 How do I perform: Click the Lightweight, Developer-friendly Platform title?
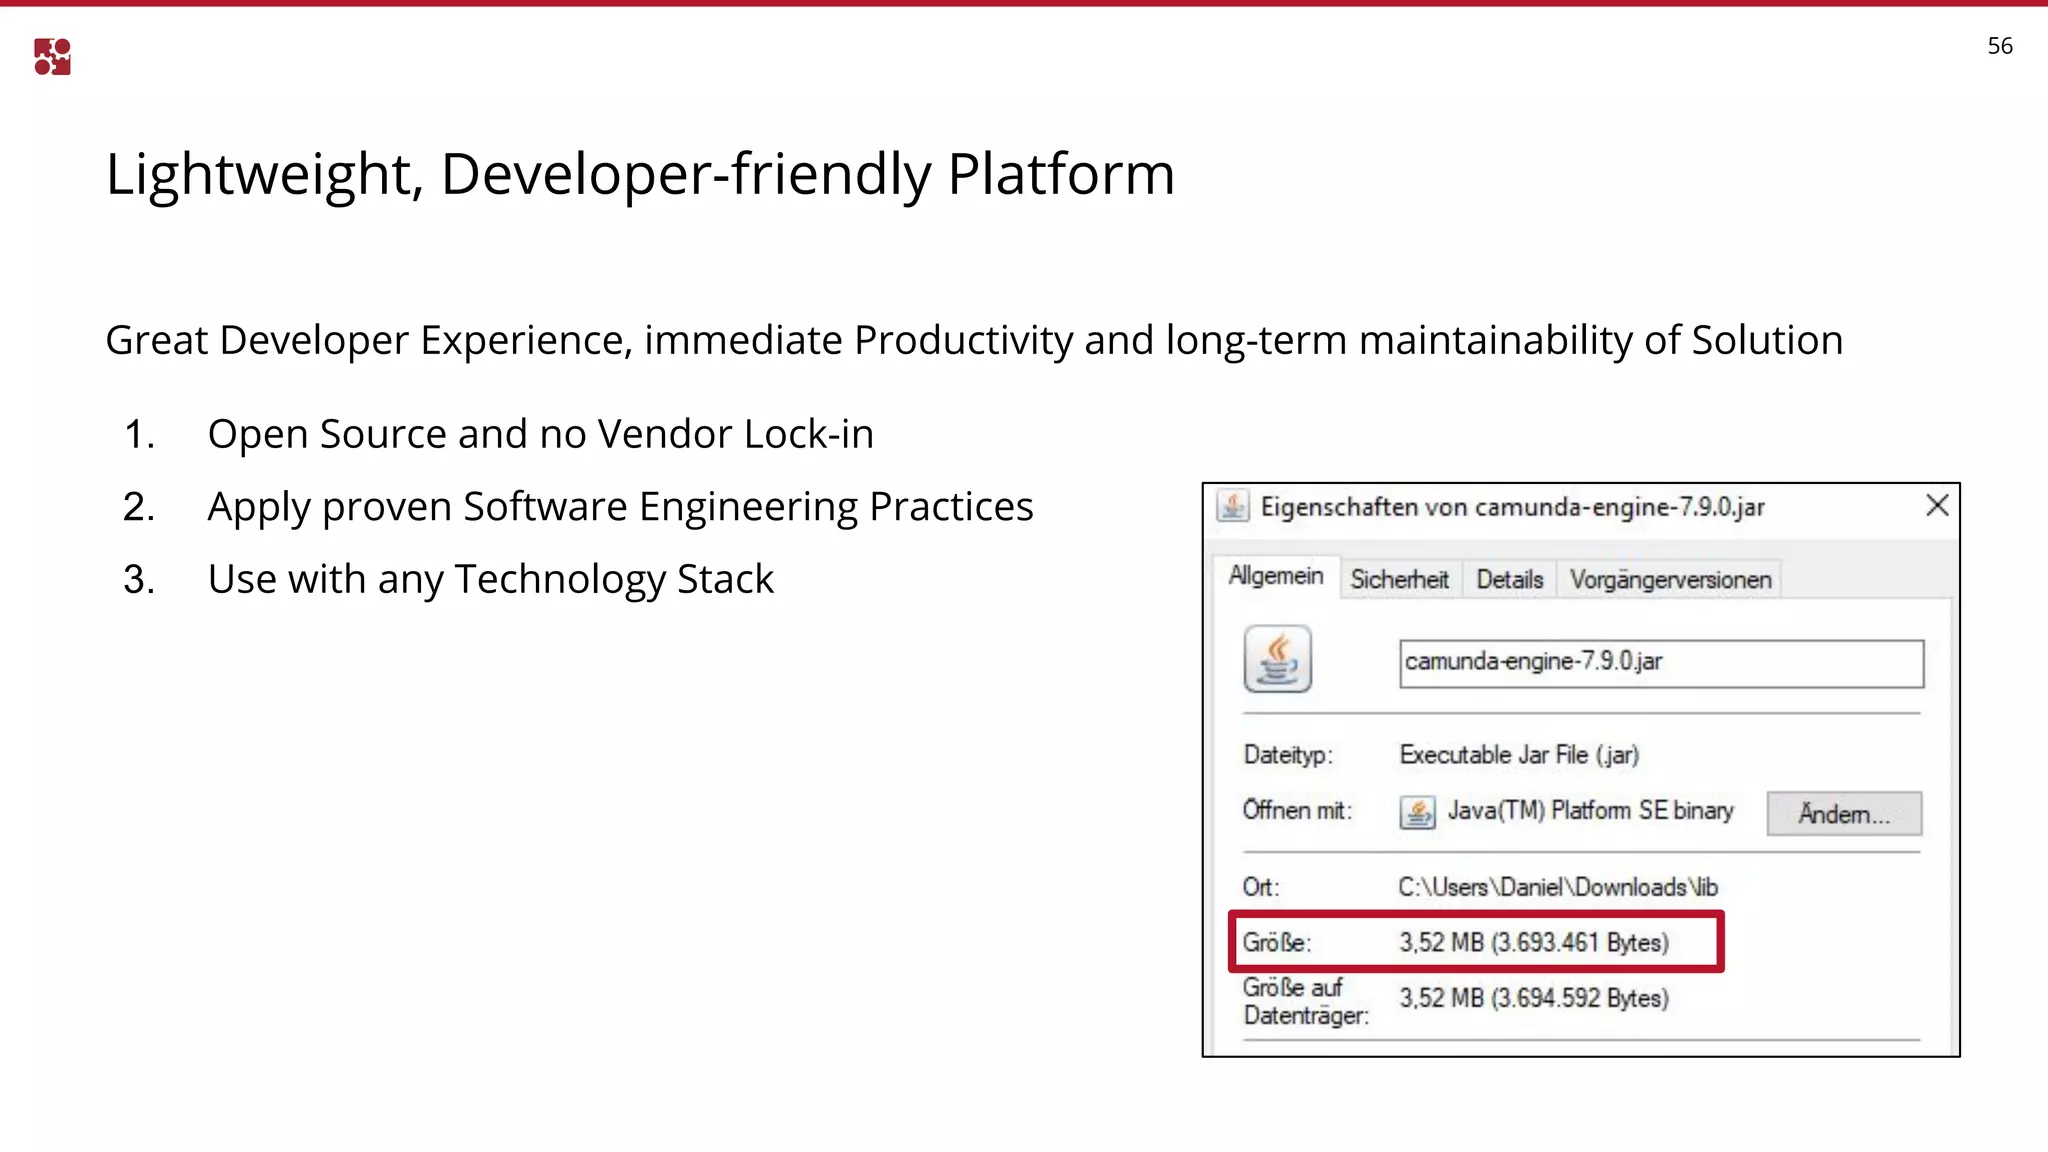[x=640, y=175]
